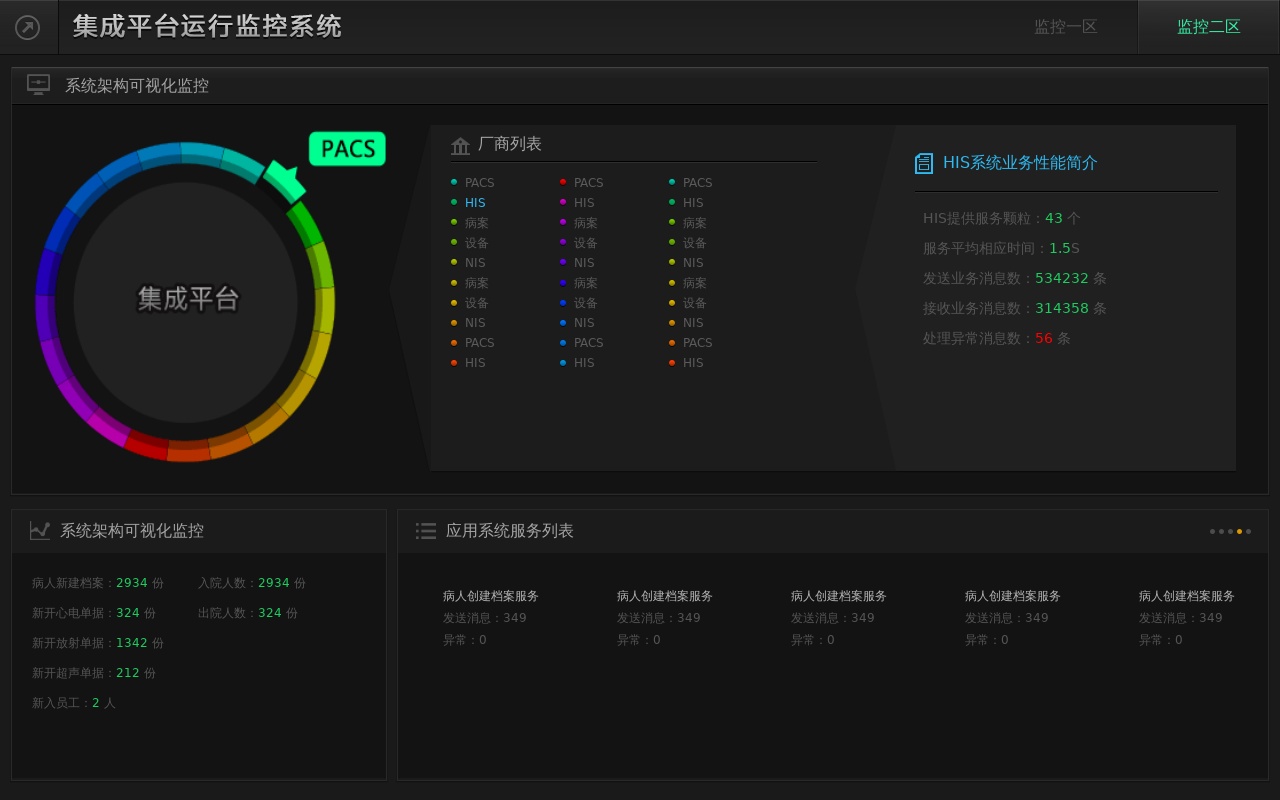Click the document icon beside HIS系统业务性能简介

(x=924, y=163)
